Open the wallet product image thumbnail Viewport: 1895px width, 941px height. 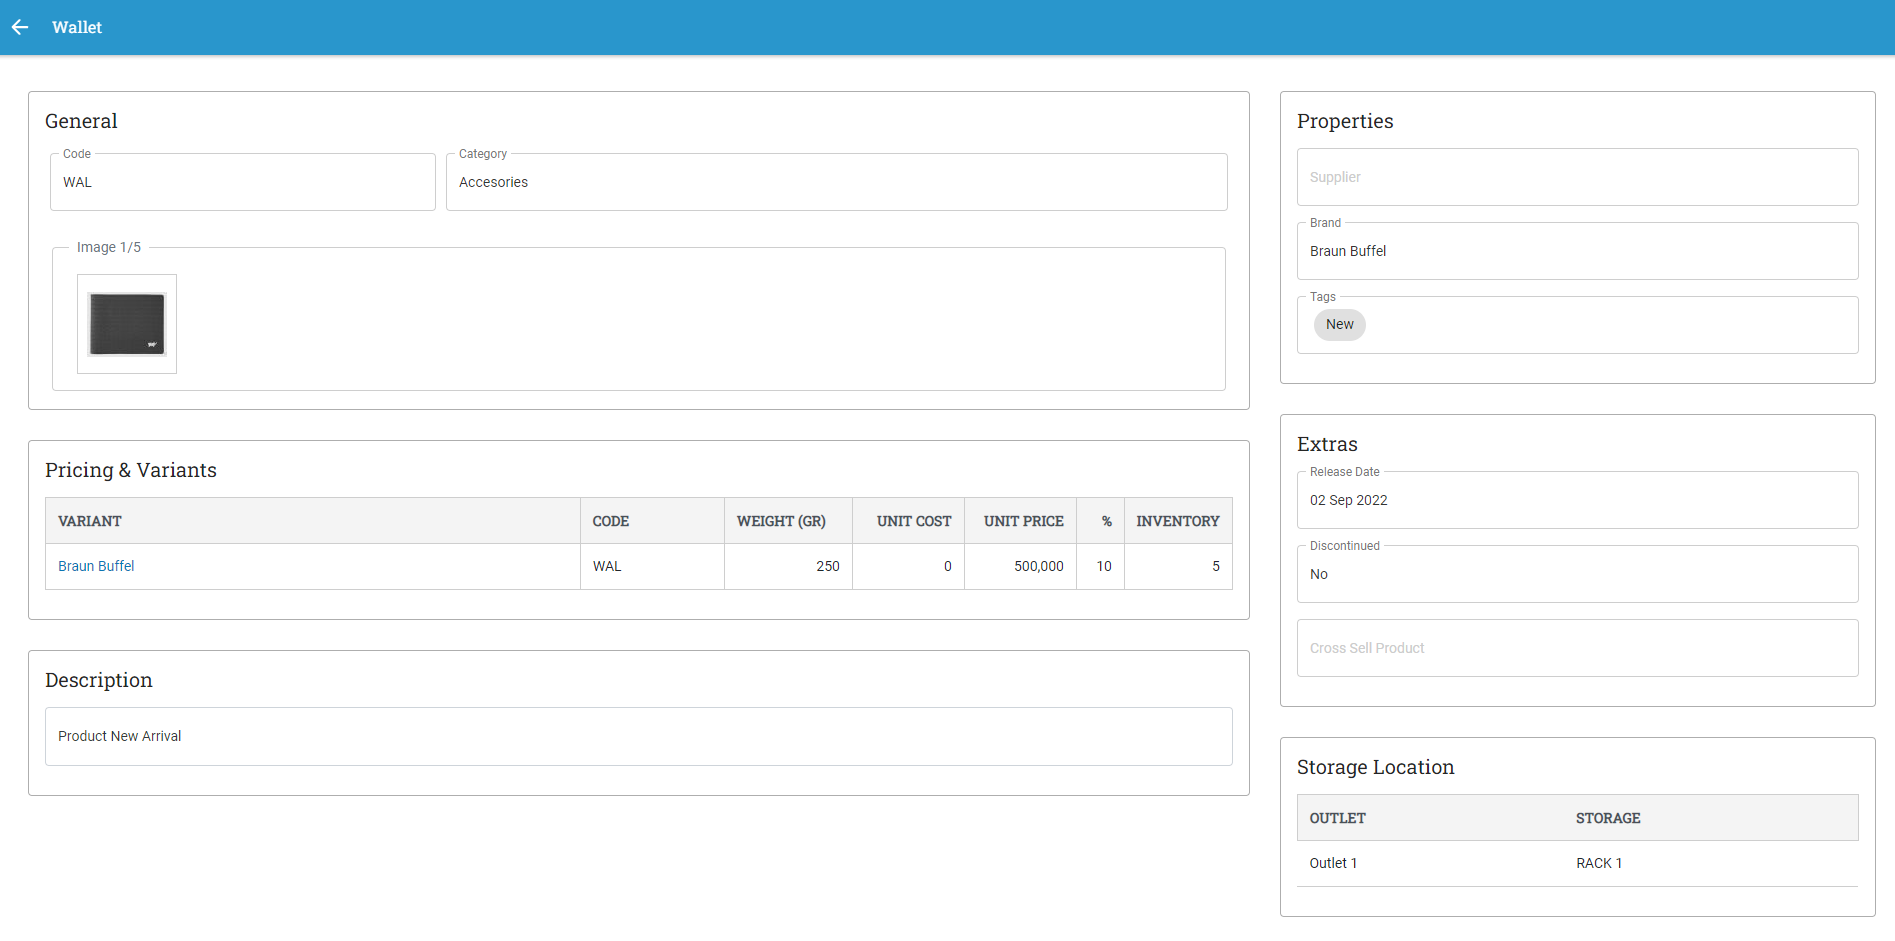click(x=127, y=324)
